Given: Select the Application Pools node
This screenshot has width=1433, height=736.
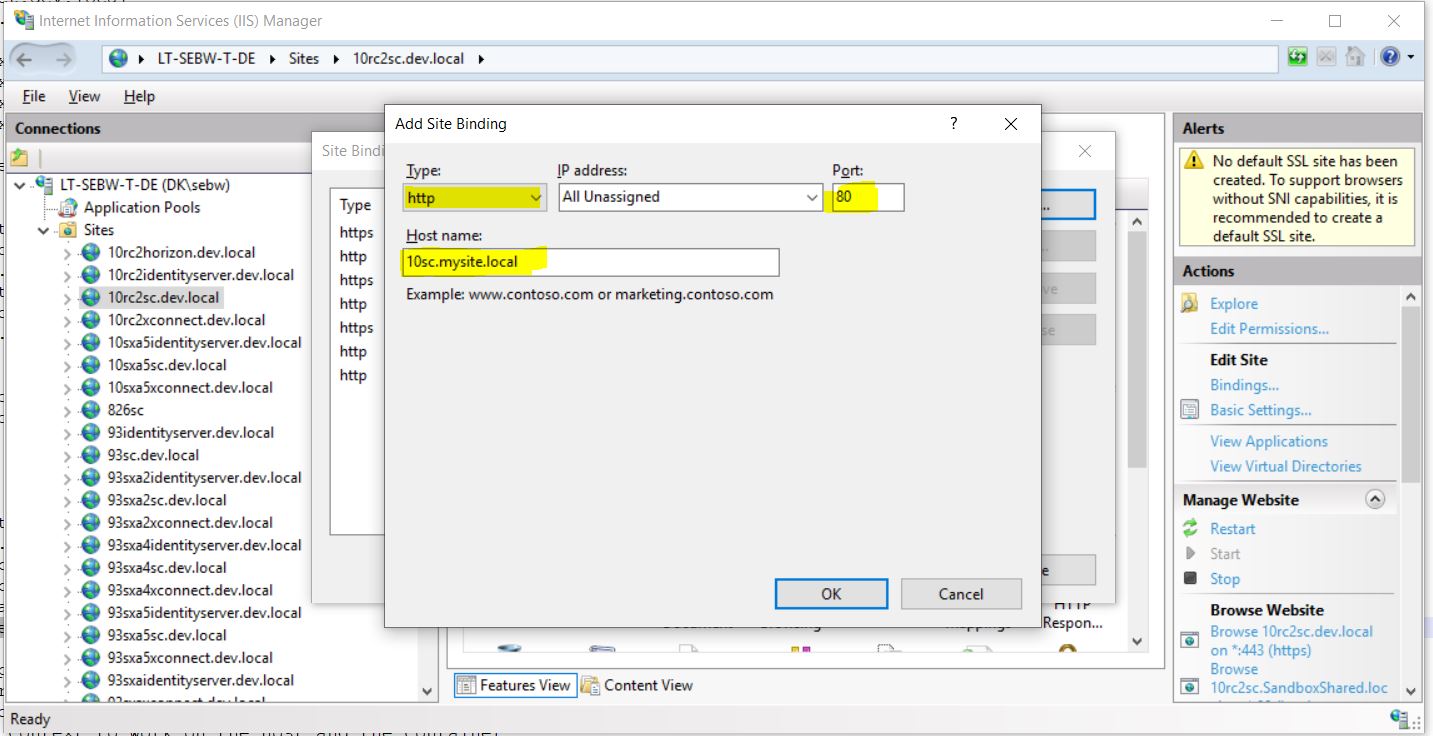Looking at the screenshot, I should tap(142, 208).
